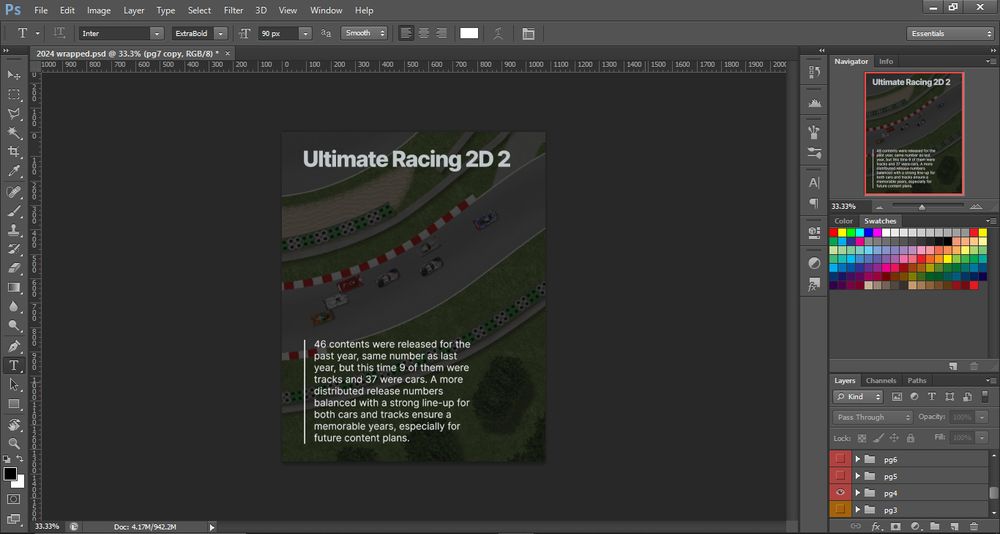The image size is (1000, 534).
Task: Toggle filter for type layers
Action: [931, 396]
